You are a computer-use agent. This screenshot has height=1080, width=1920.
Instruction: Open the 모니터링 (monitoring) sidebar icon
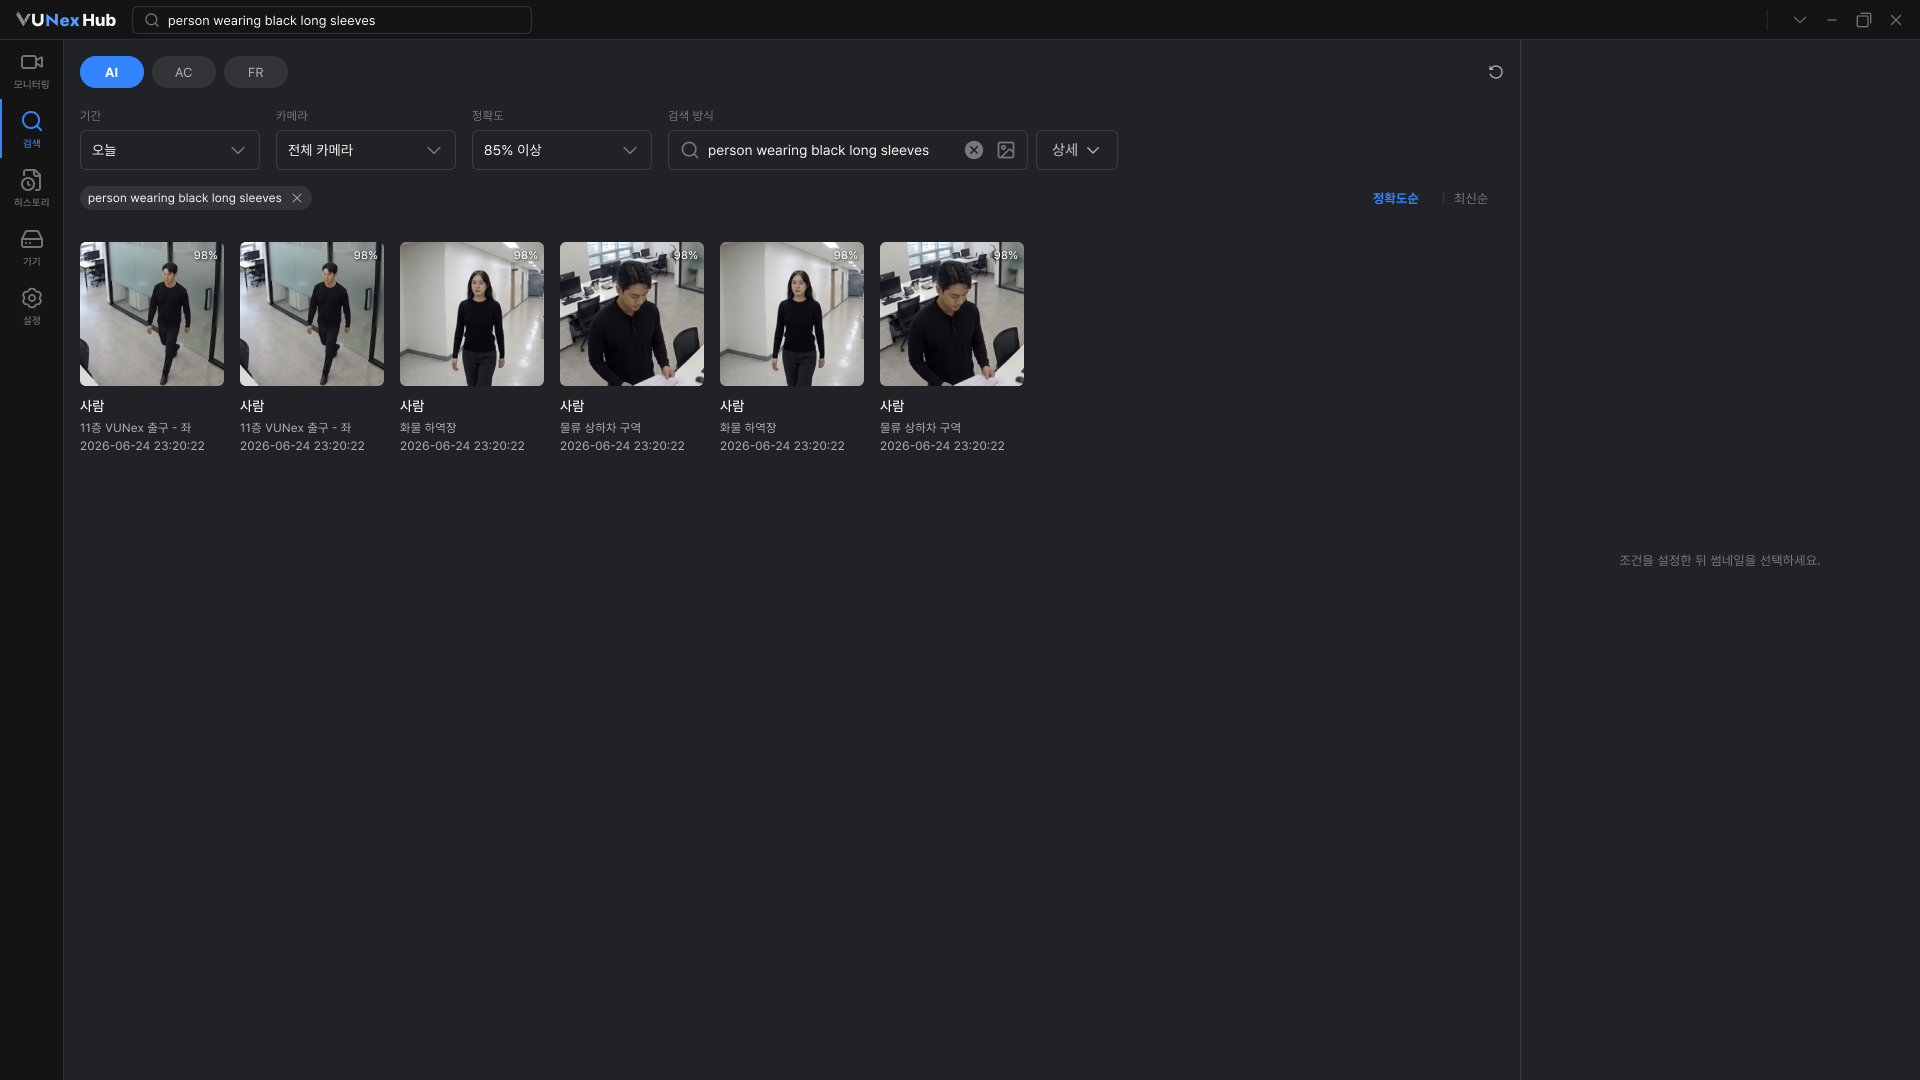click(31, 71)
